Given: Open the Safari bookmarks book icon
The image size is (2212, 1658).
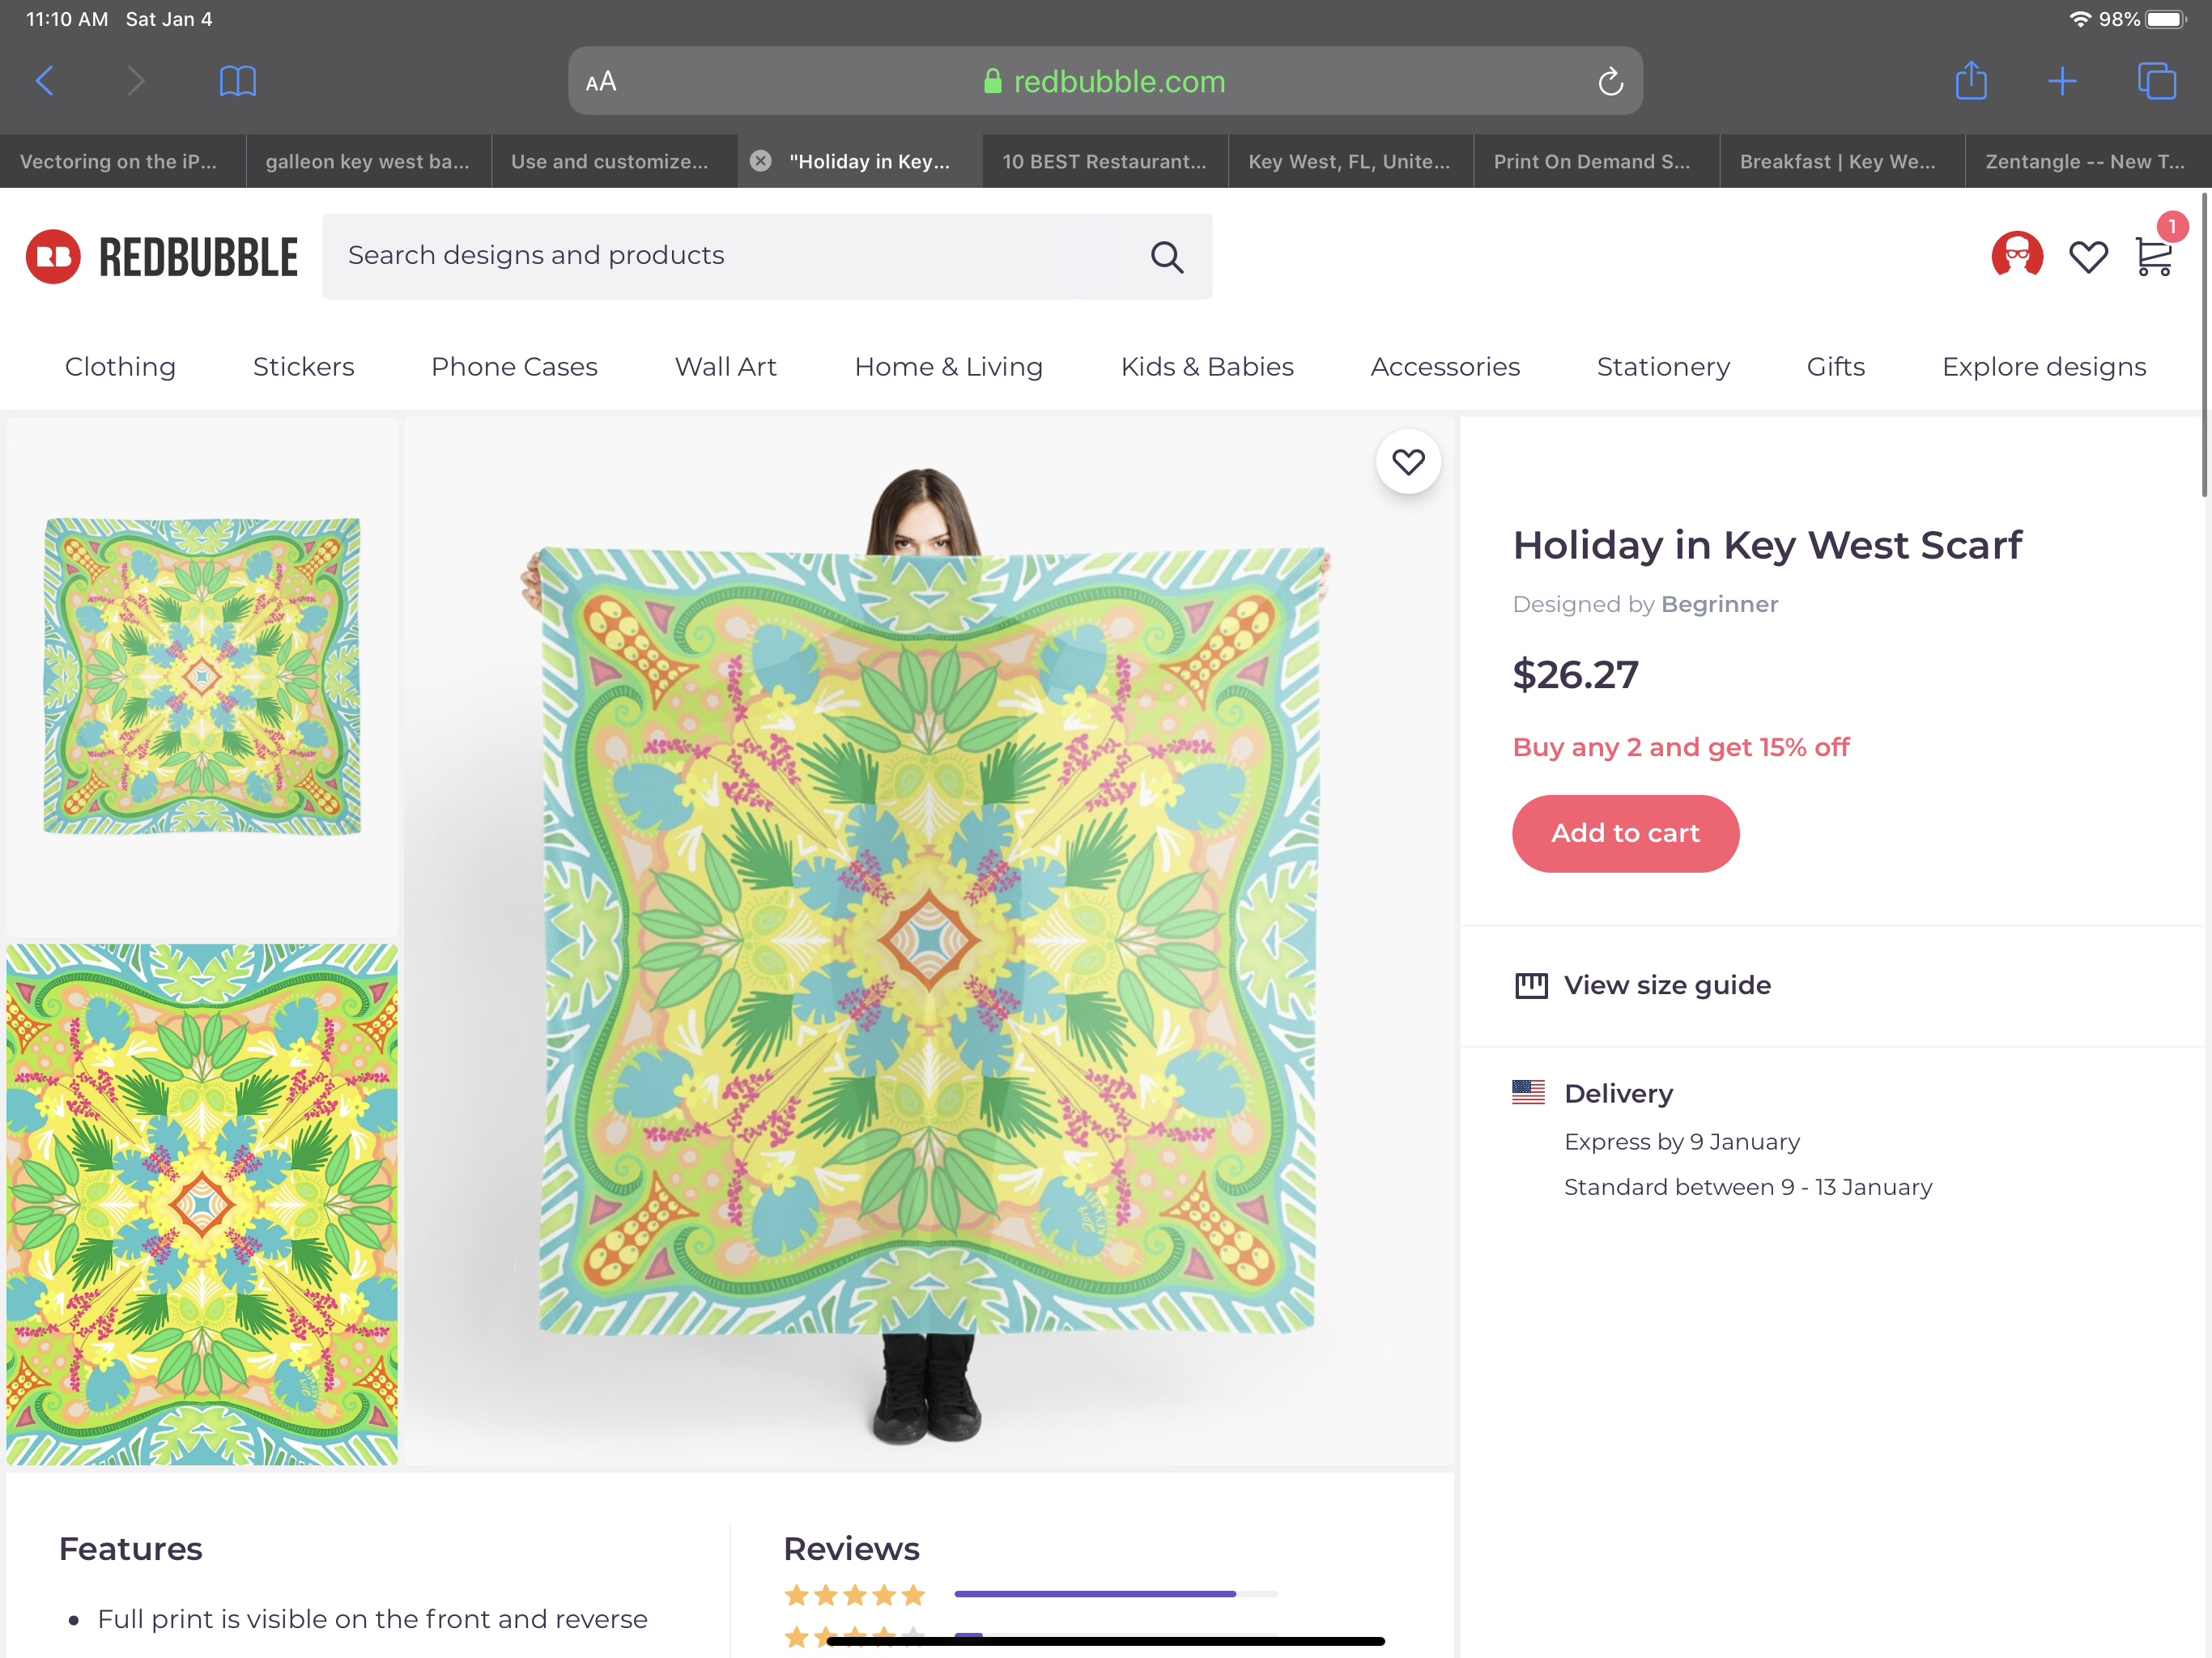Looking at the screenshot, I should (x=237, y=81).
